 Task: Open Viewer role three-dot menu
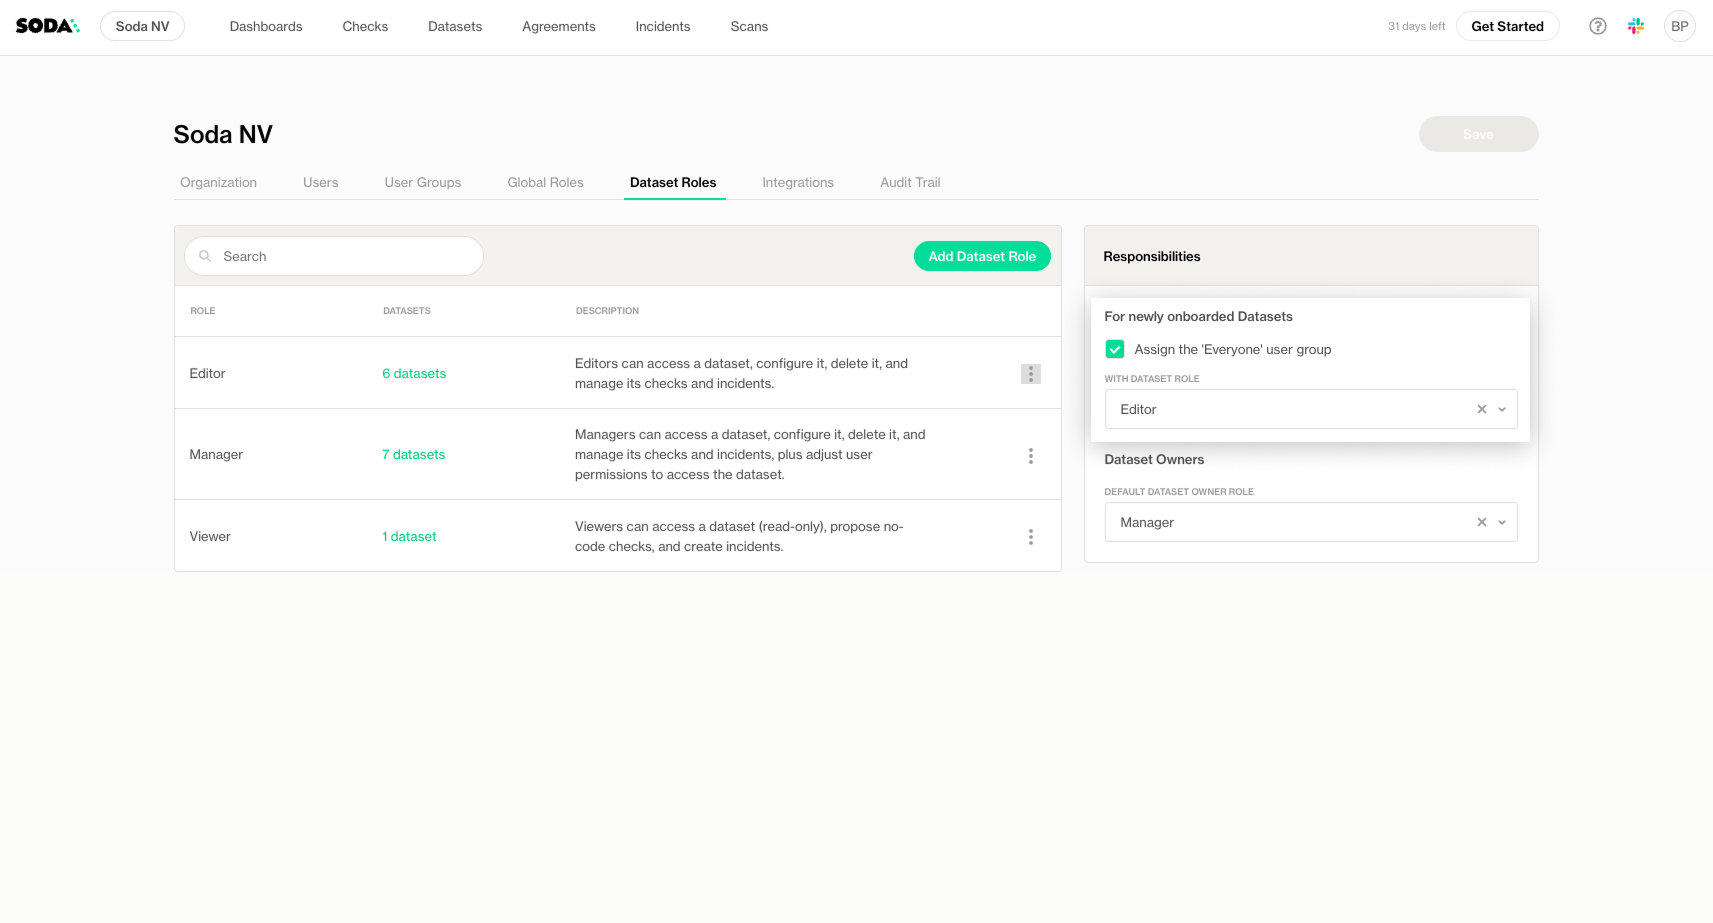[1030, 537]
